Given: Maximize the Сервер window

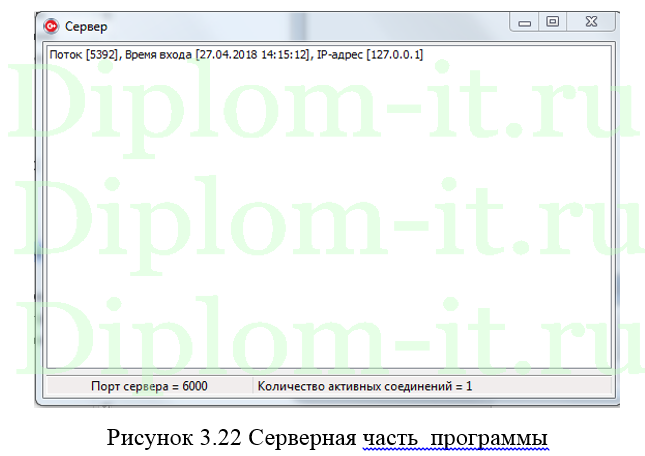Looking at the screenshot, I should (x=552, y=22).
